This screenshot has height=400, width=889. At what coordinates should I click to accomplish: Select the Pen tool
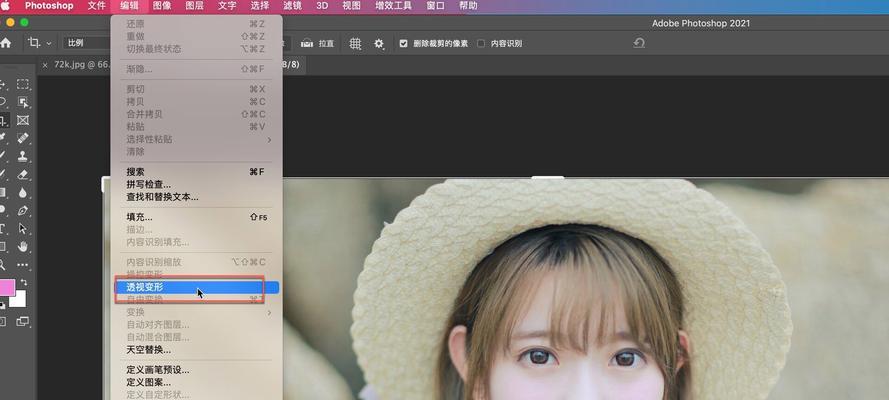23,211
